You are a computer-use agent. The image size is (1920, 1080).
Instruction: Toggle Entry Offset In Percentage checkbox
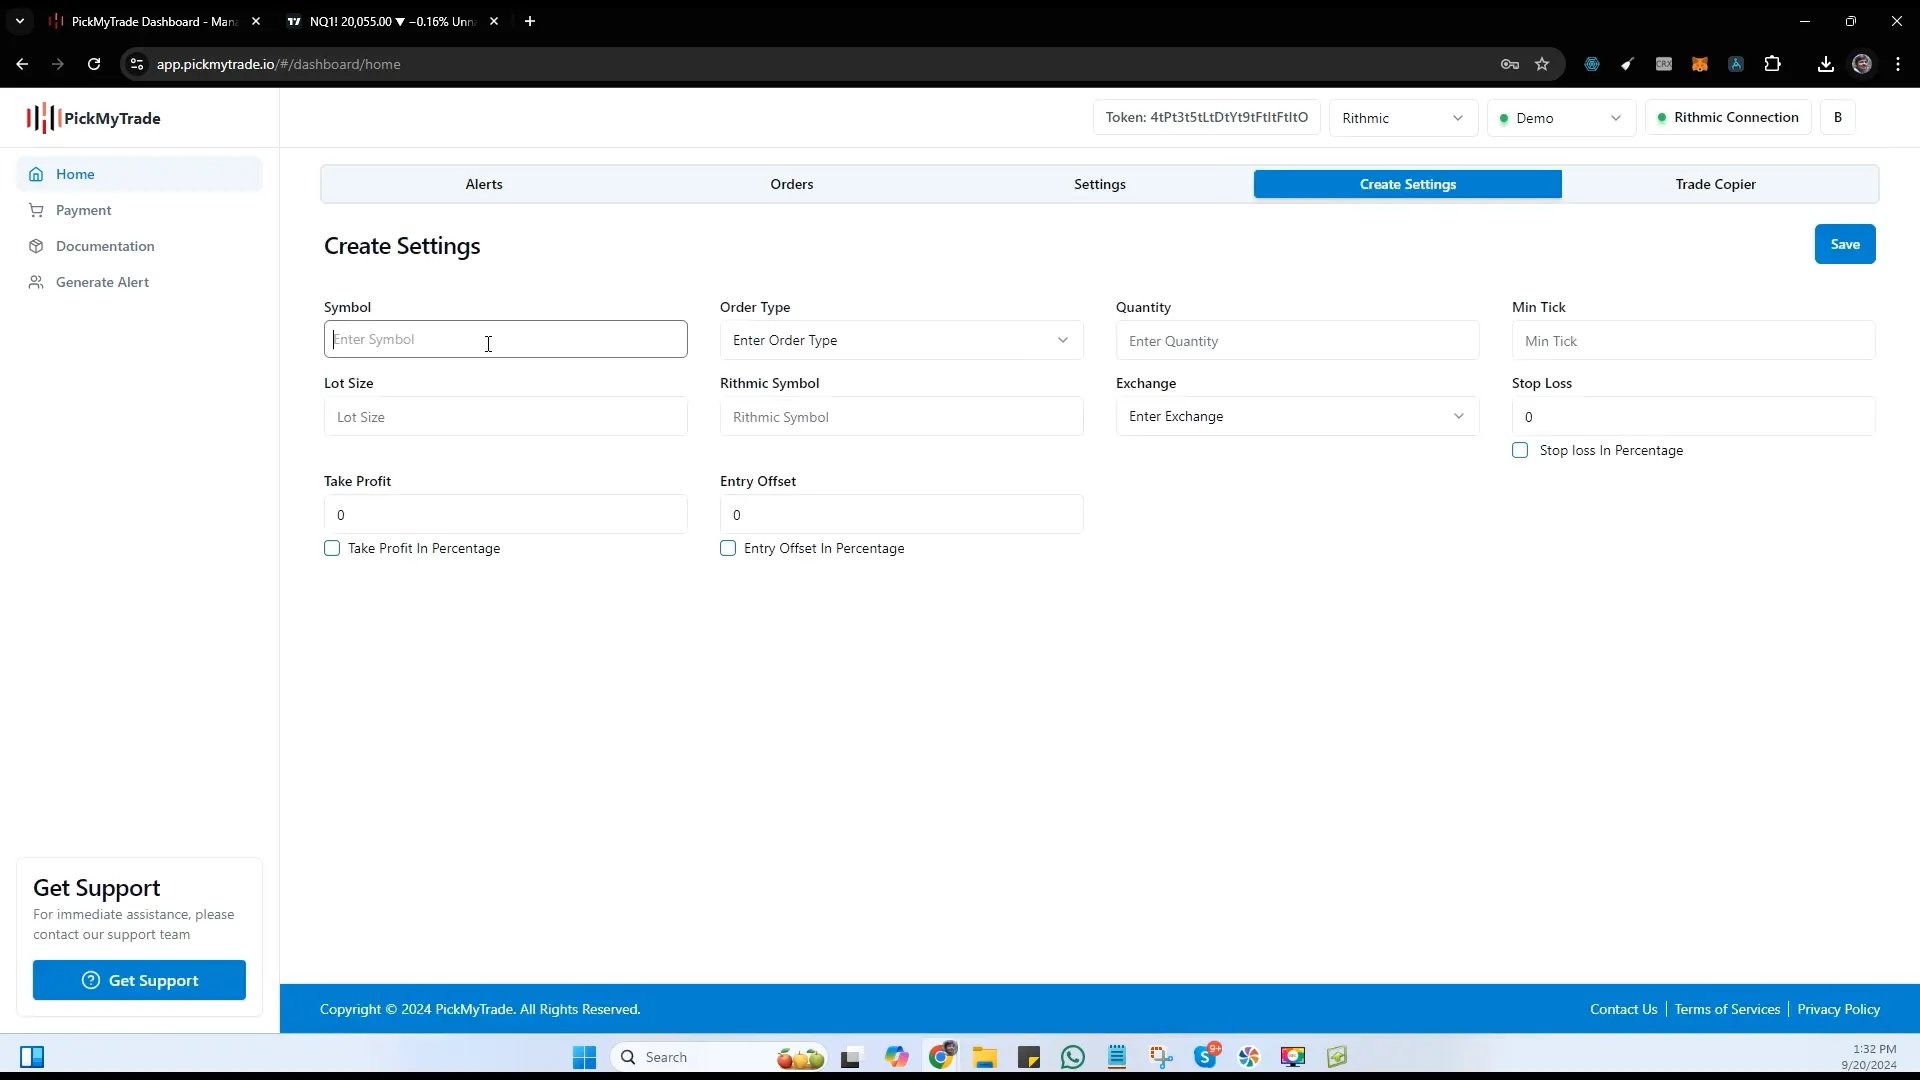point(729,547)
